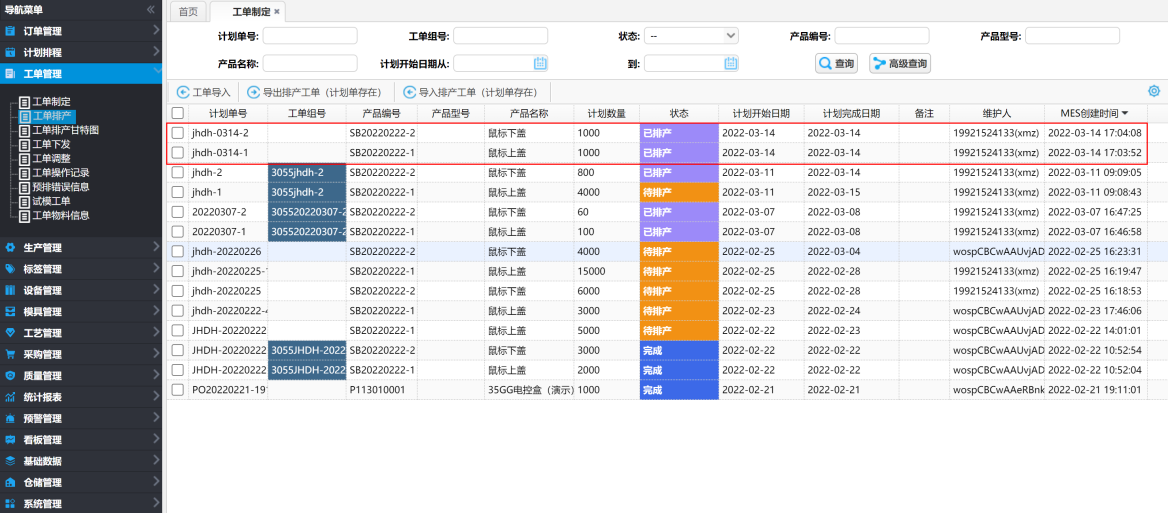Click the 设备管理 sidebar icon

10,290
